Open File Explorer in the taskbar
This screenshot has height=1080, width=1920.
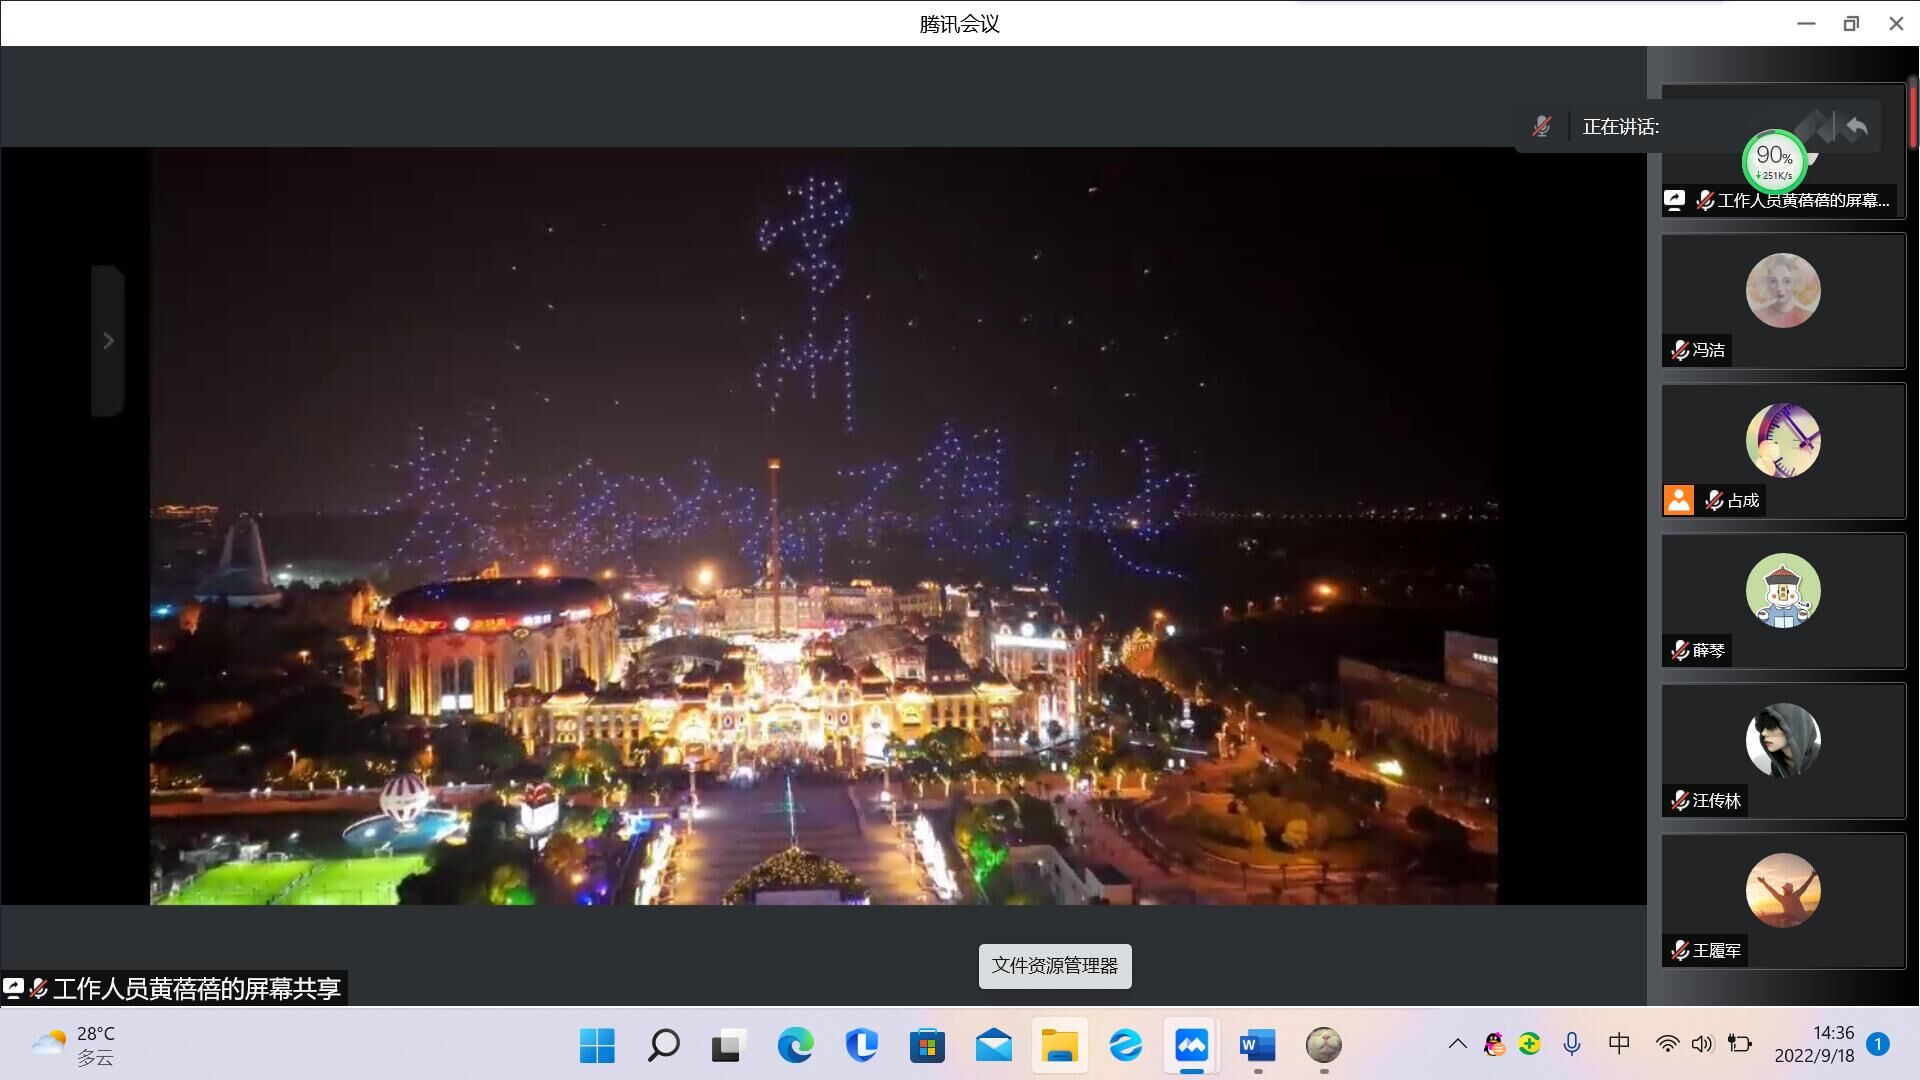point(1059,1046)
